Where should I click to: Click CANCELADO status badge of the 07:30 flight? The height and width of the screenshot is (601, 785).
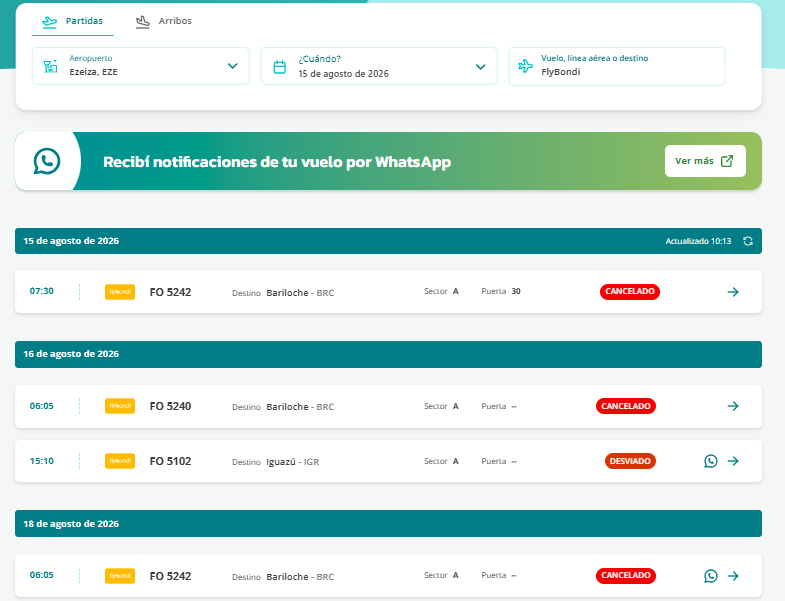click(x=630, y=291)
